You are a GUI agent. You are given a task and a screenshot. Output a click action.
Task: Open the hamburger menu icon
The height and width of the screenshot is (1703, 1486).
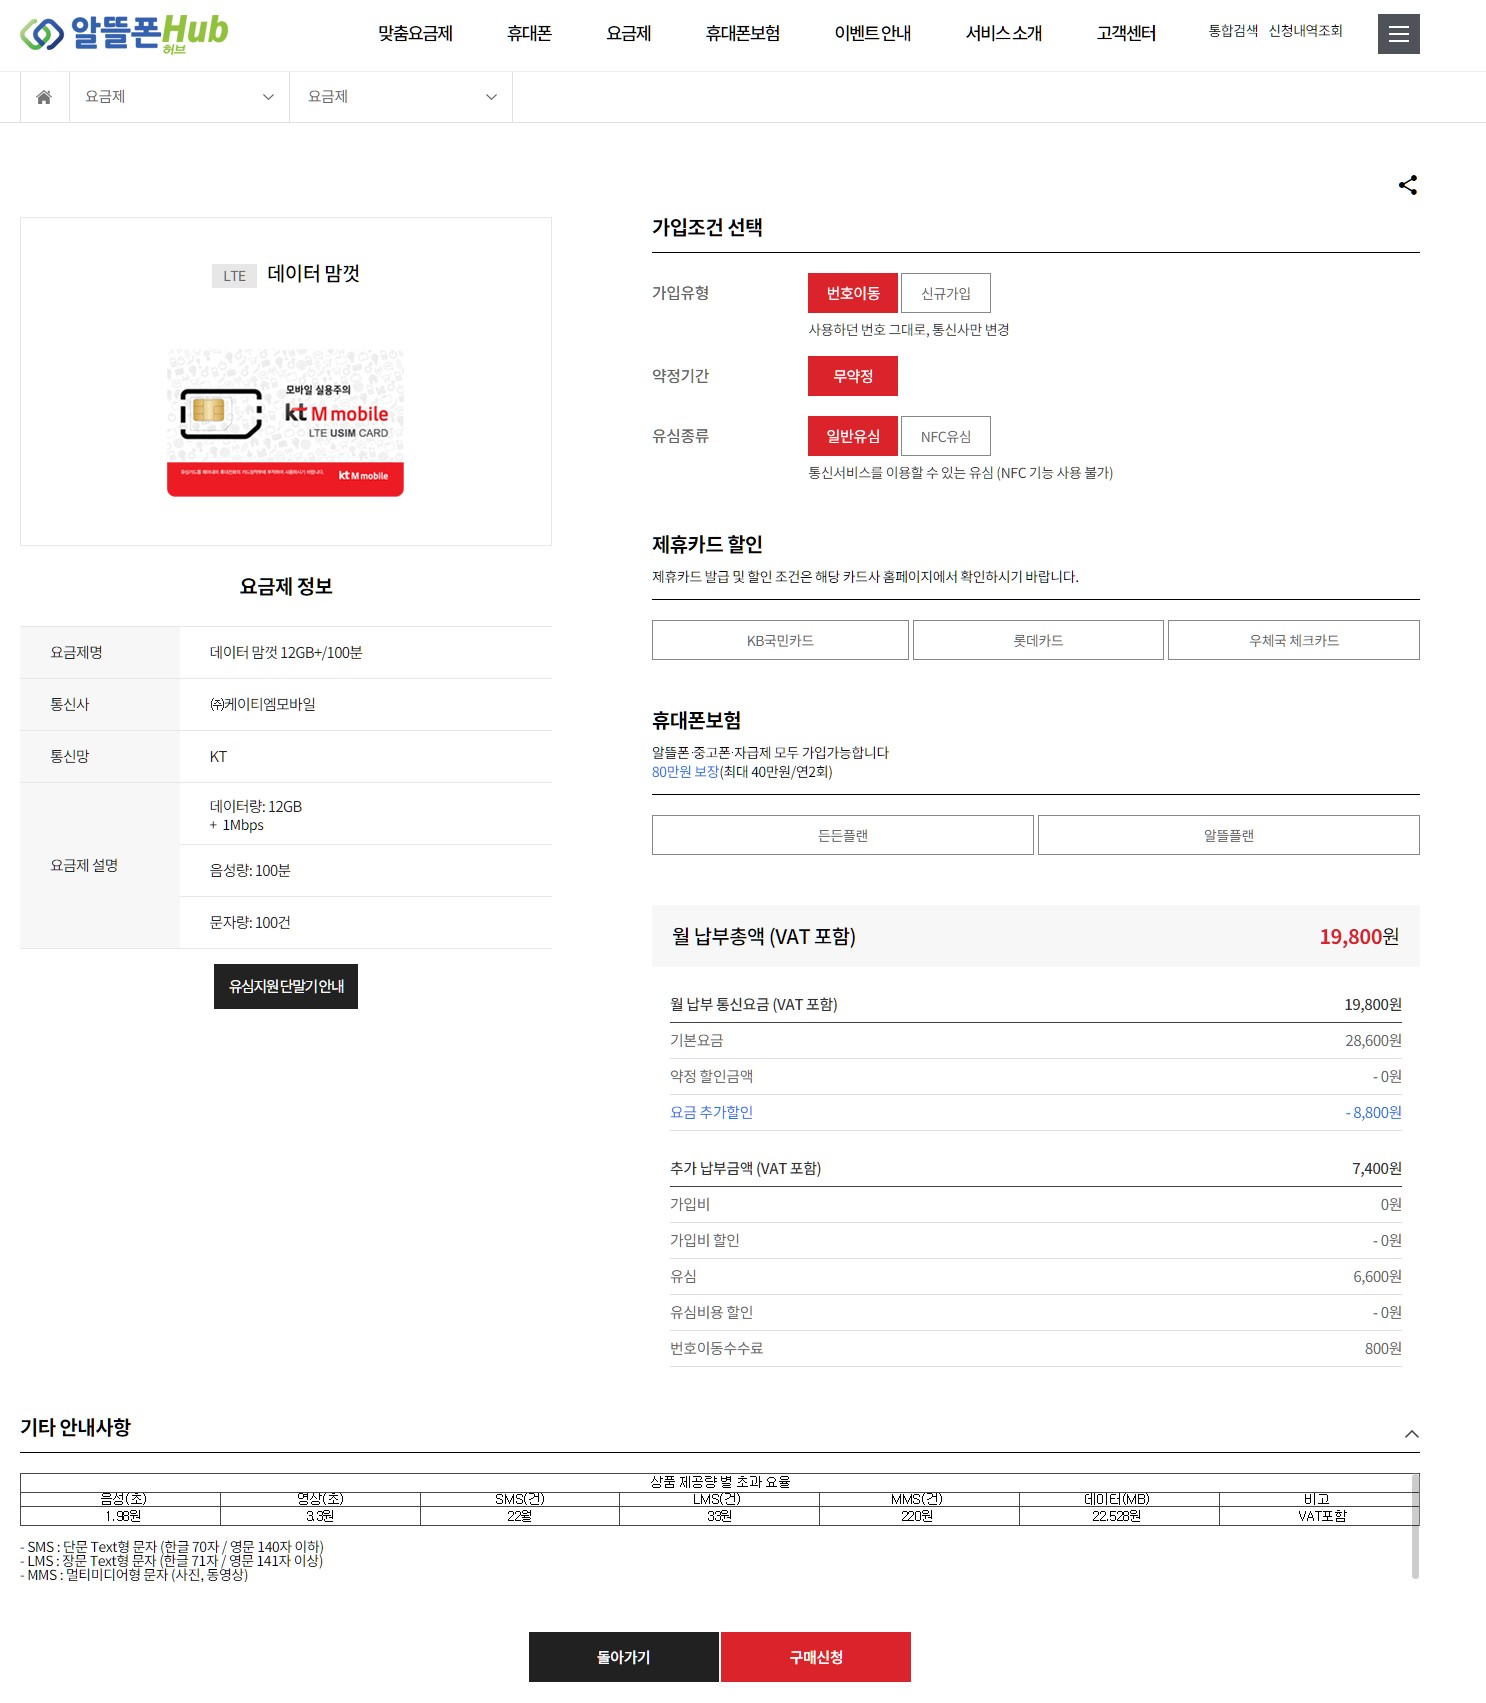(1398, 34)
